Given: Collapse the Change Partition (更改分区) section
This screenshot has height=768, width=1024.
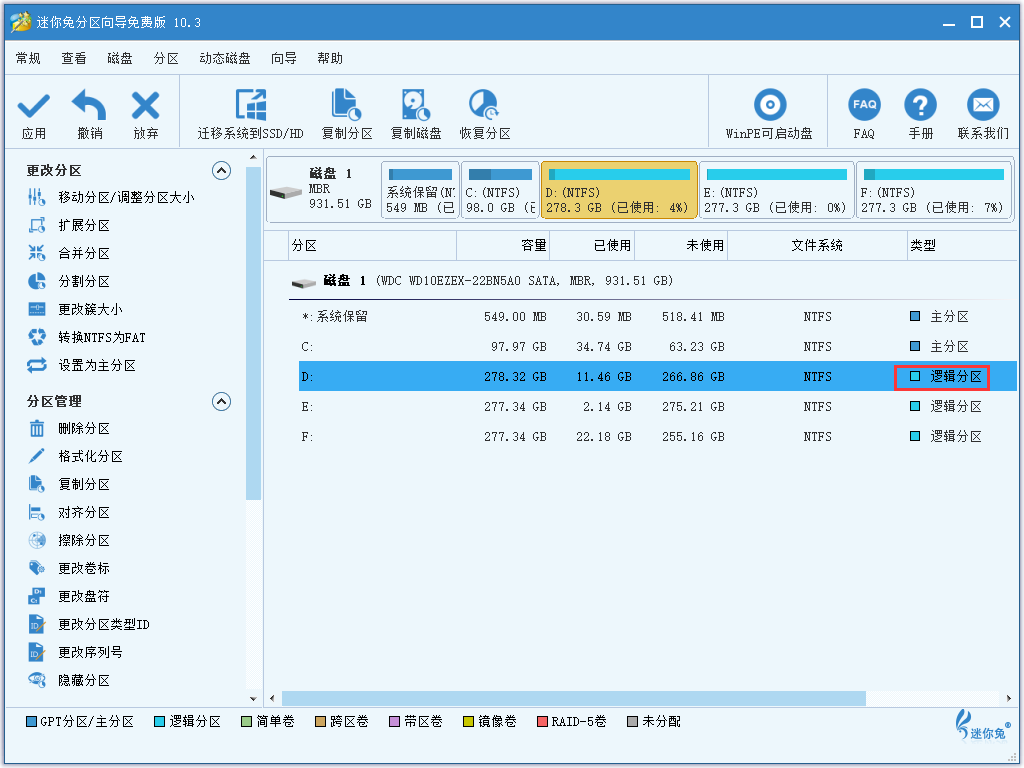Looking at the screenshot, I should (221, 171).
